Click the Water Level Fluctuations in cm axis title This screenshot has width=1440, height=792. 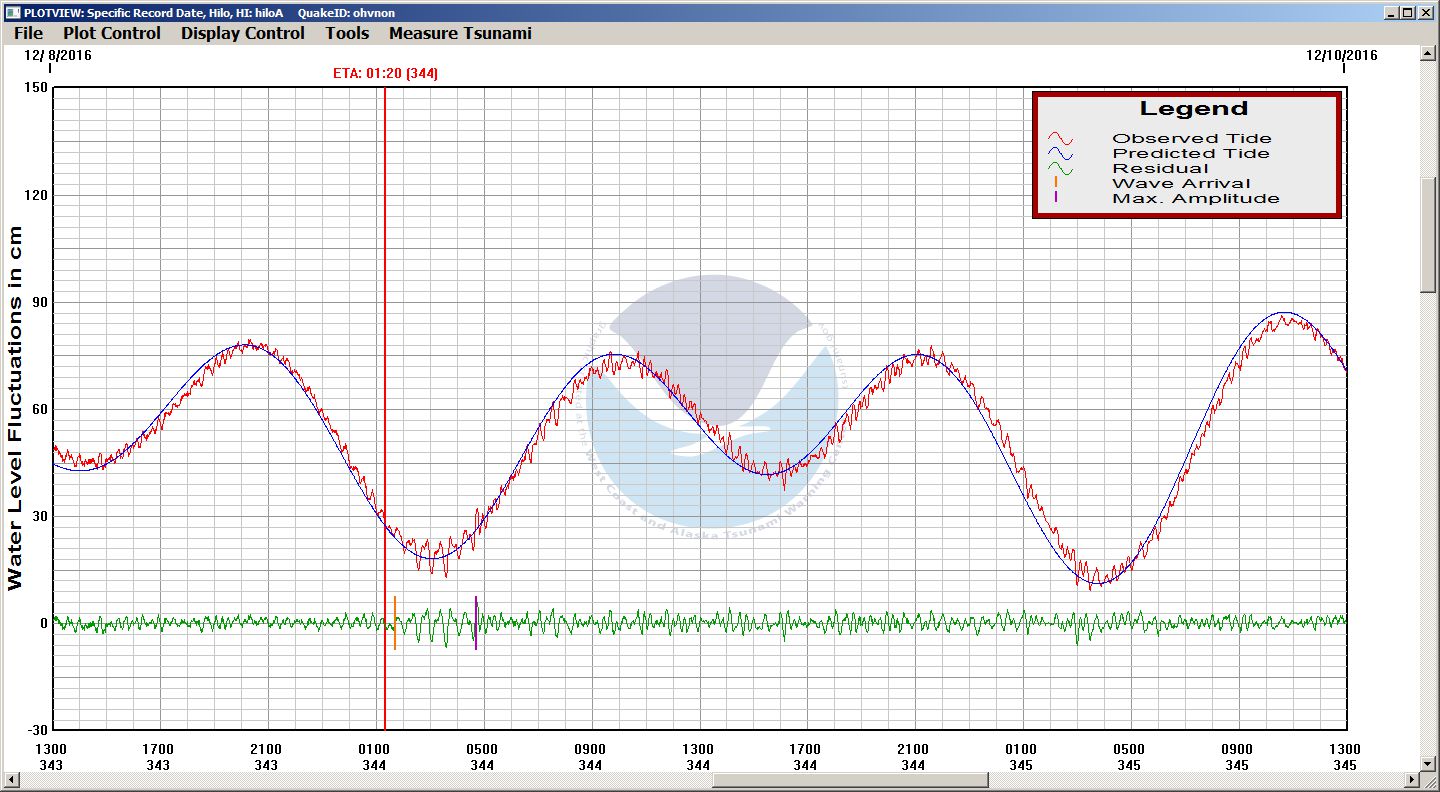point(14,408)
